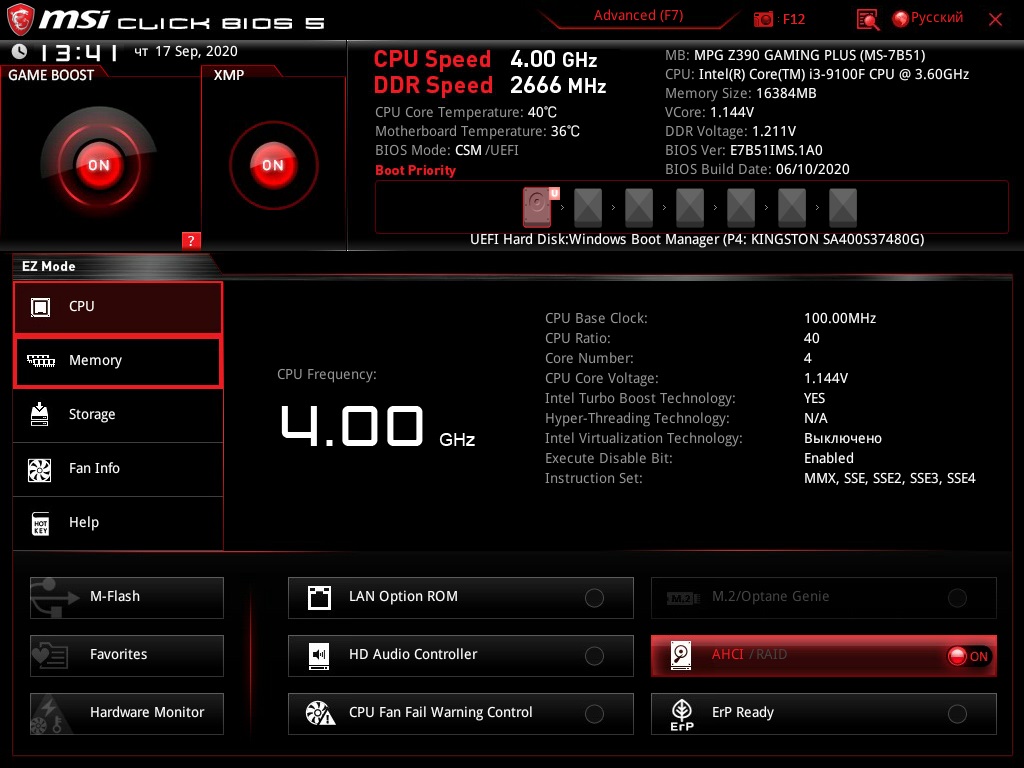Click the system time 13:41
The height and width of the screenshot is (768, 1024).
click(78, 52)
